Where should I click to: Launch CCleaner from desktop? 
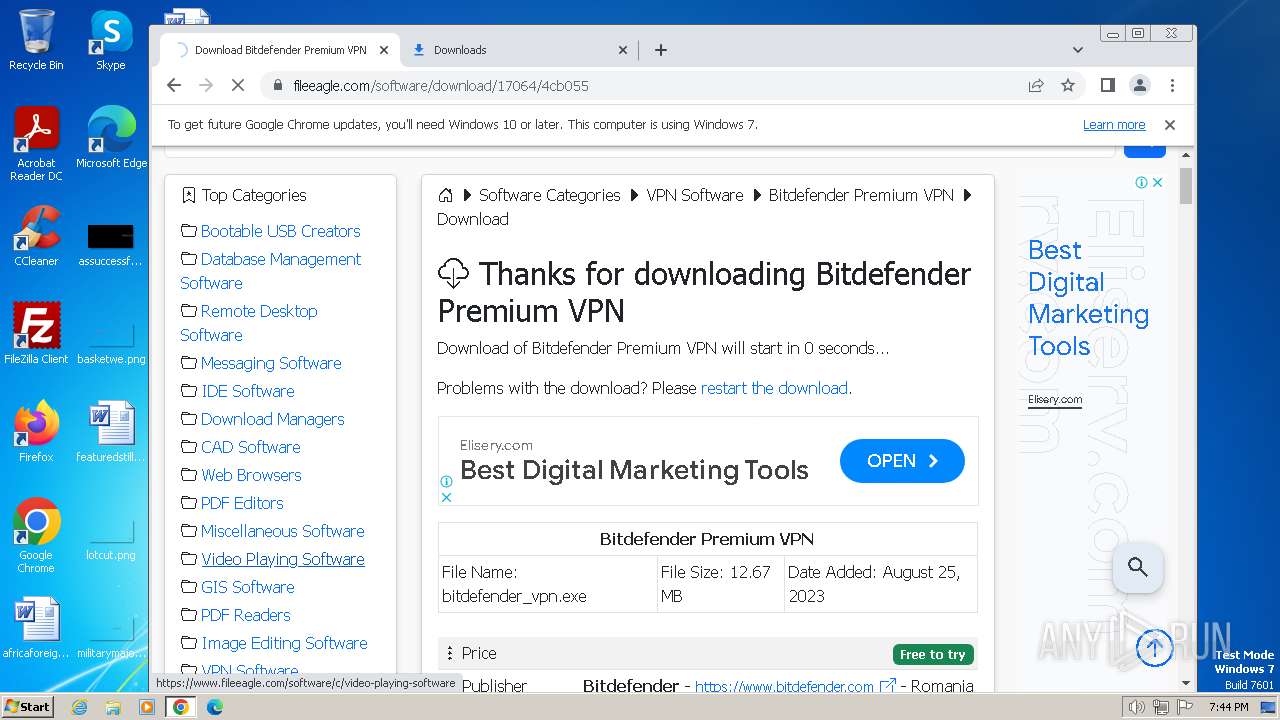coord(36,236)
